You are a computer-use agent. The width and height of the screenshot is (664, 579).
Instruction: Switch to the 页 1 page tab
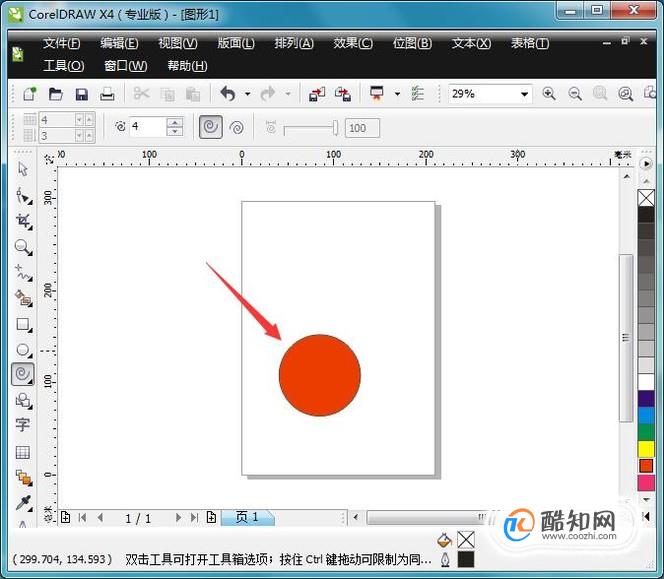(x=247, y=517)
